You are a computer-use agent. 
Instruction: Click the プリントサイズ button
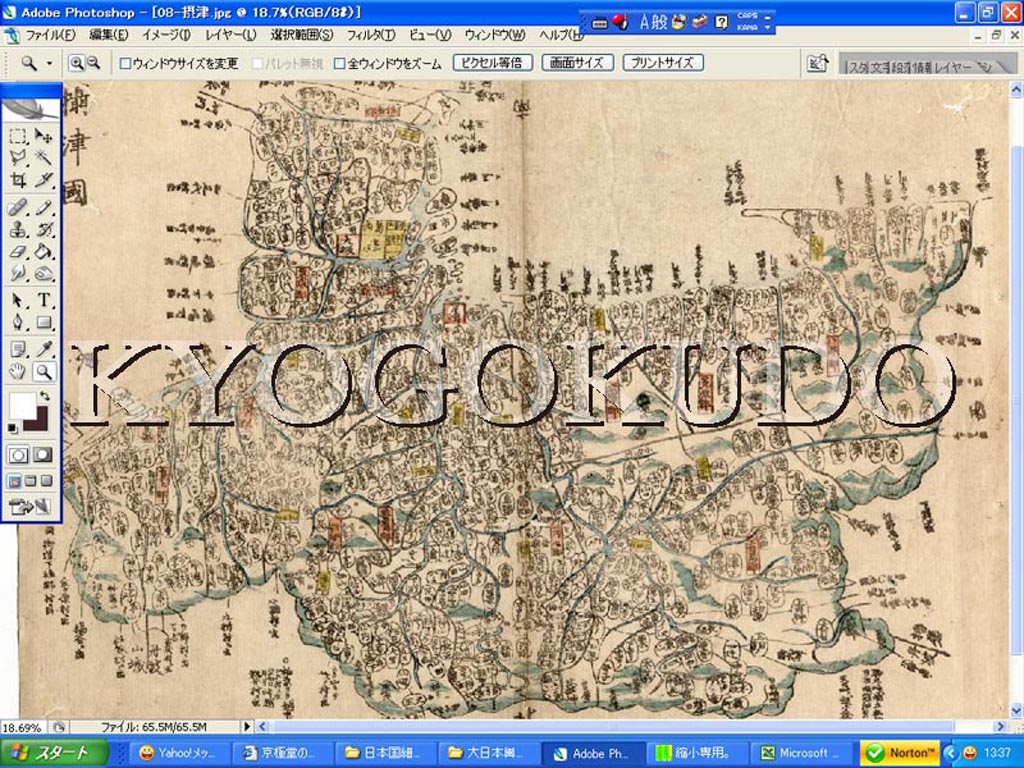(662, 63)
